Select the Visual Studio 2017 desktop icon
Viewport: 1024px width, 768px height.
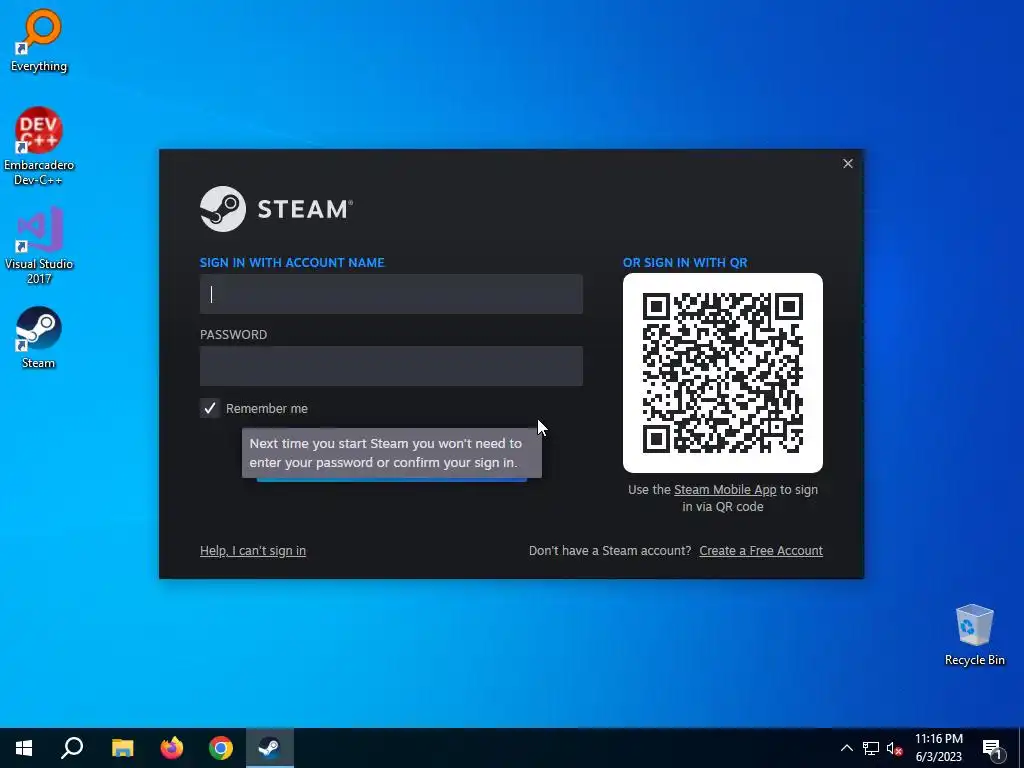coord(39,245)
